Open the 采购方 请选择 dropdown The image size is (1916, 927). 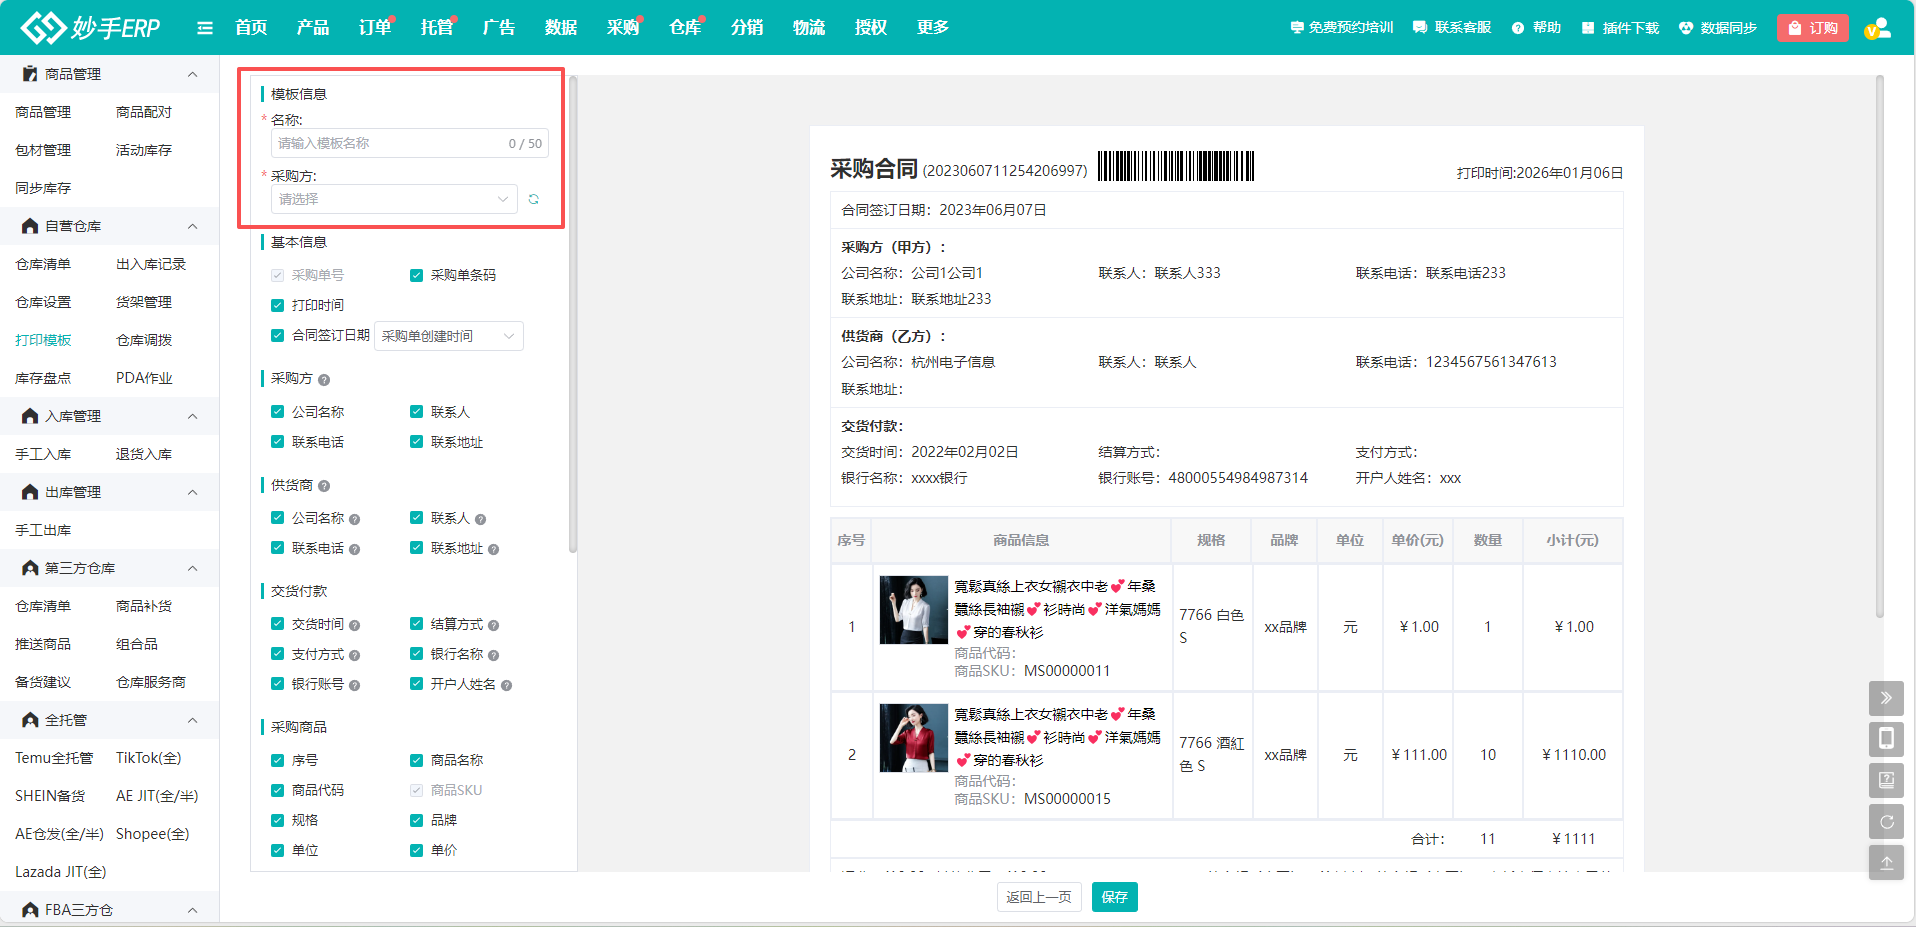point(394,199)
